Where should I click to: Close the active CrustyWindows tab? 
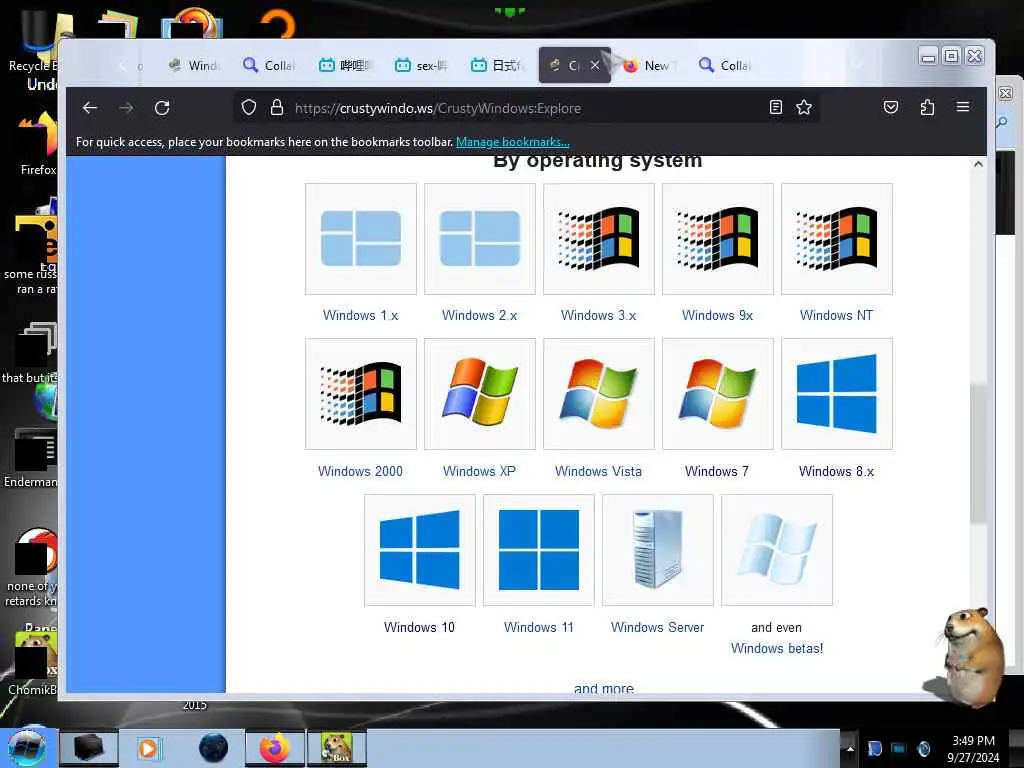(595, 65)
